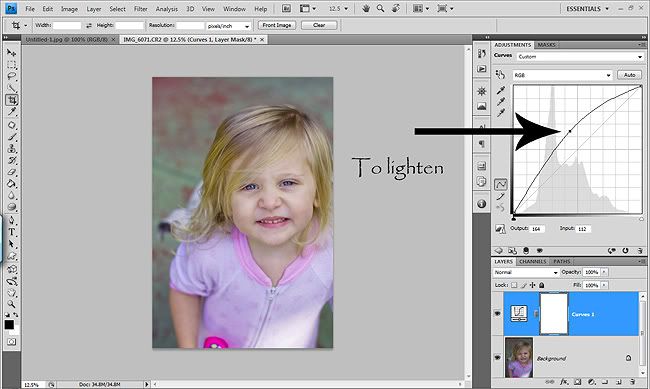Open the blend mode dropdown showing Normal

(526, 272)
